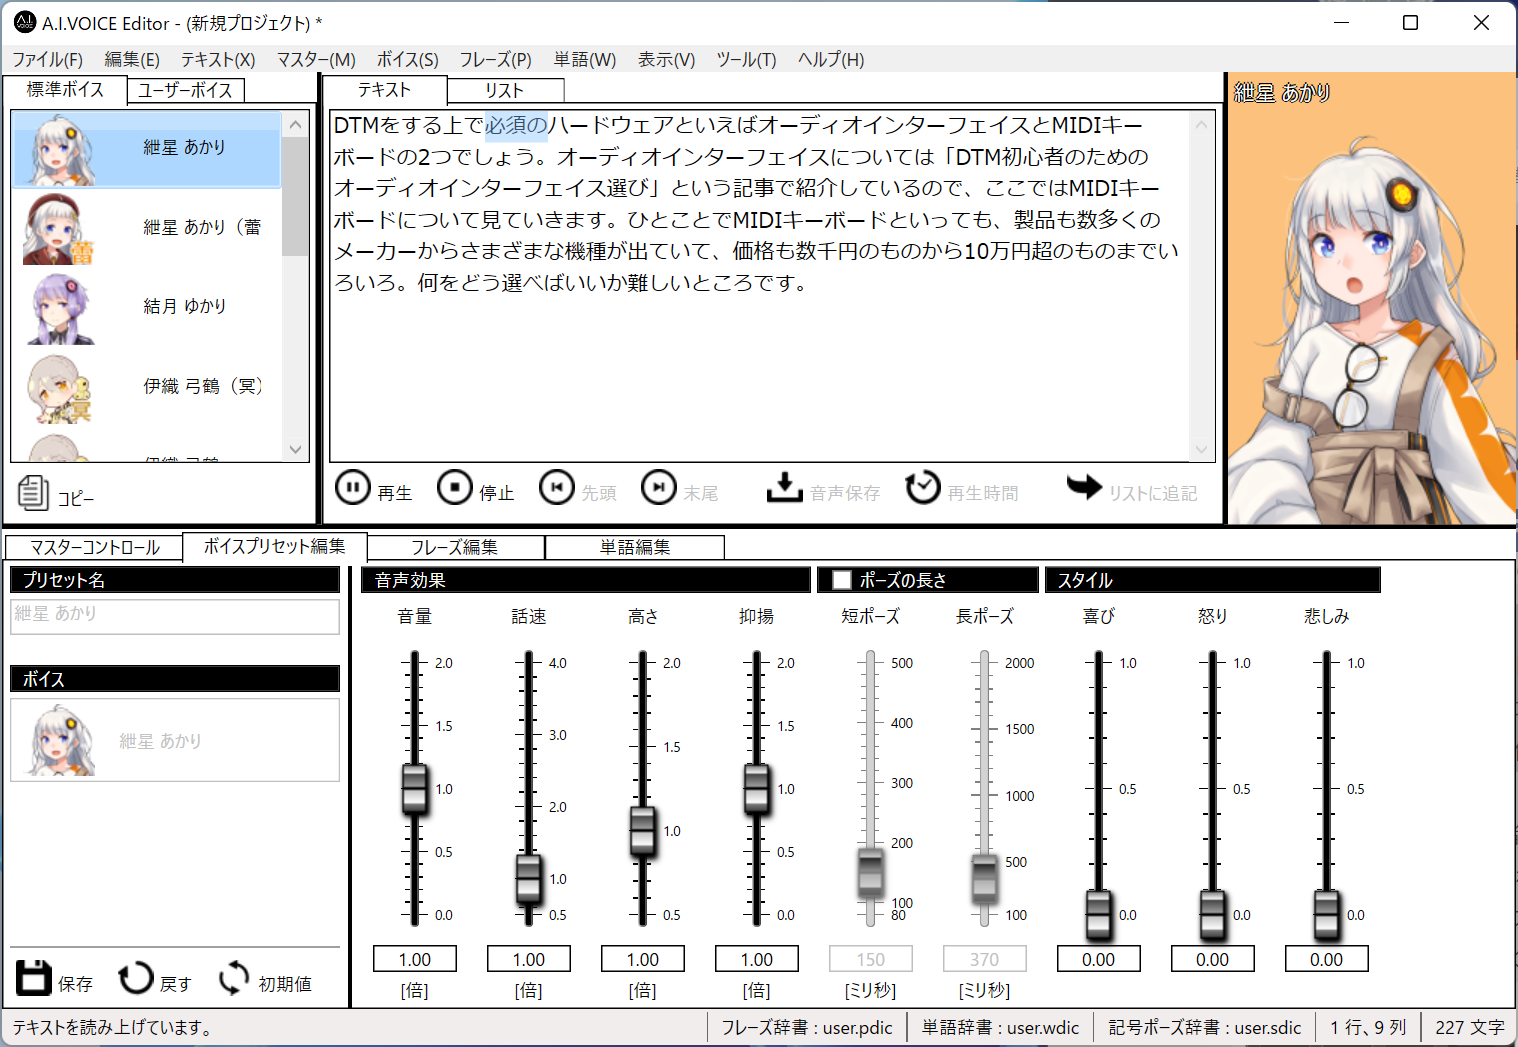The image size is (1518, 1047).
Task: Click the 高さ slider handle
Action: (643, 831)
